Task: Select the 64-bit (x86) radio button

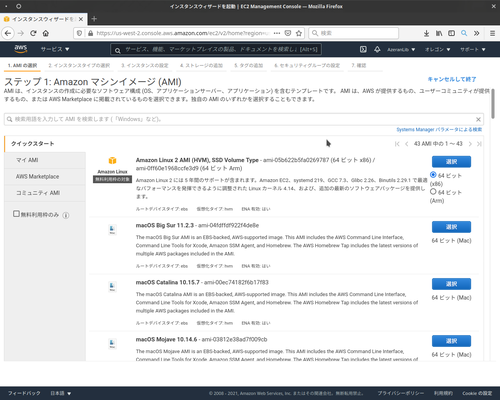Action: click(433, 175)
